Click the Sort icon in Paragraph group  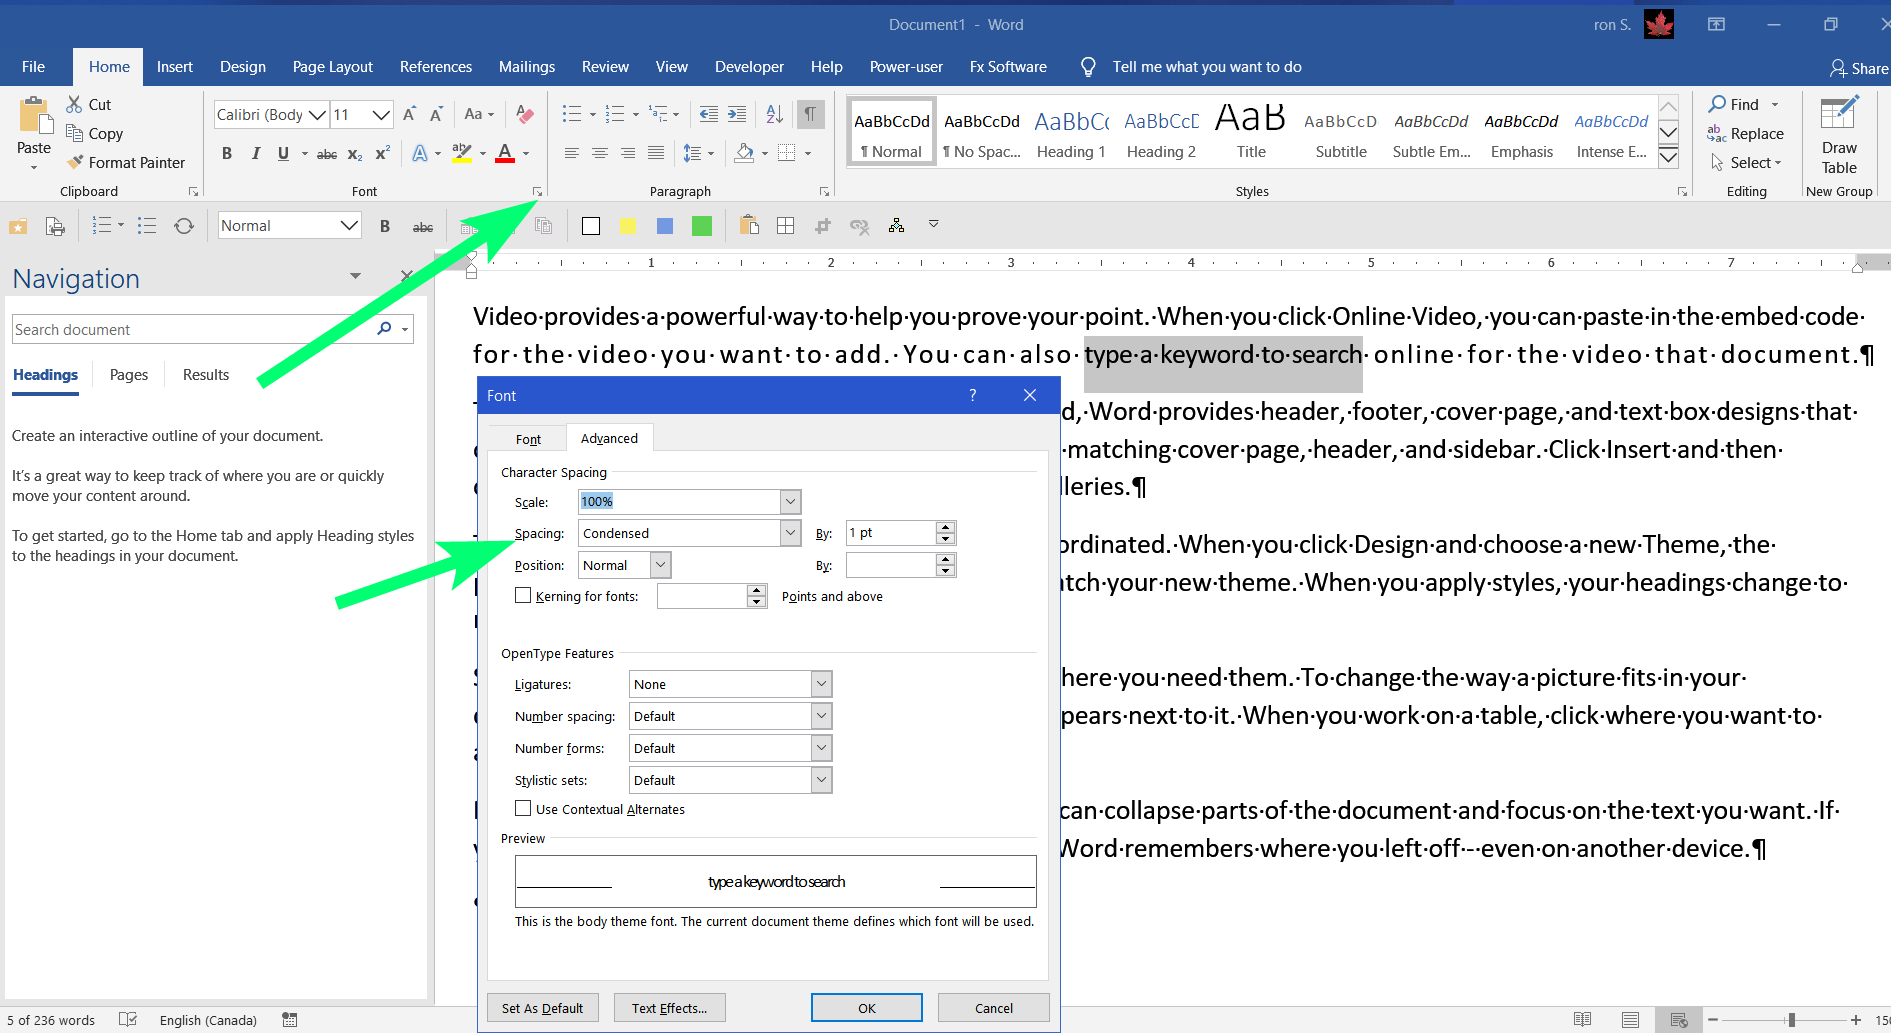pyautogui.click(x=774, y=114)
